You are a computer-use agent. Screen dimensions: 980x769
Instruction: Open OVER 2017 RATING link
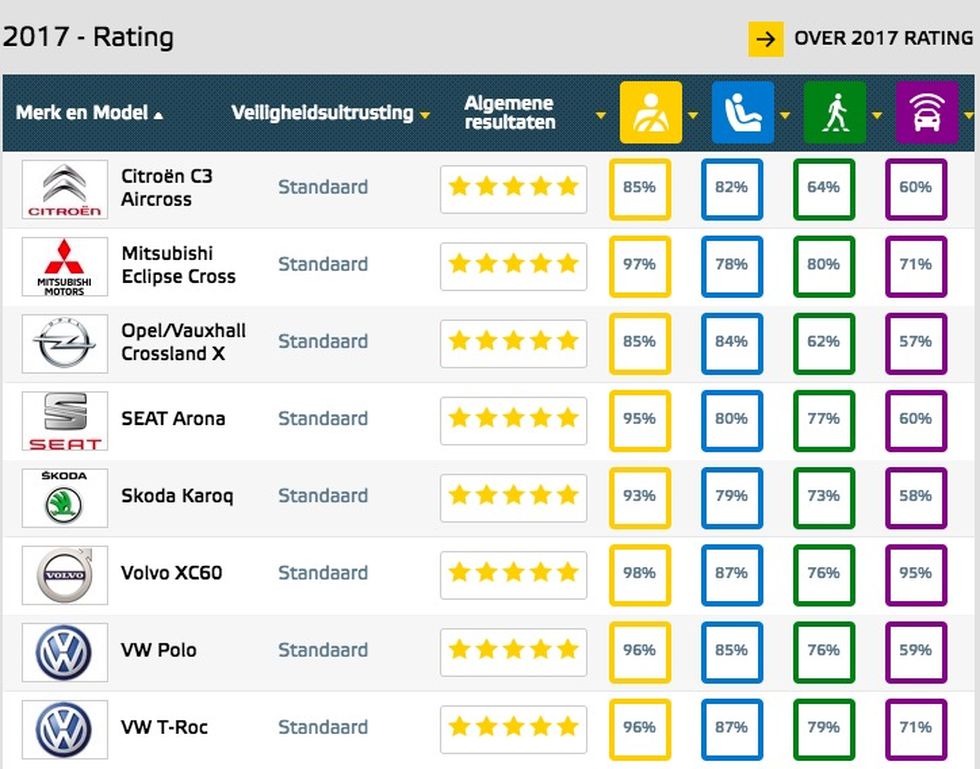(883, 38)
